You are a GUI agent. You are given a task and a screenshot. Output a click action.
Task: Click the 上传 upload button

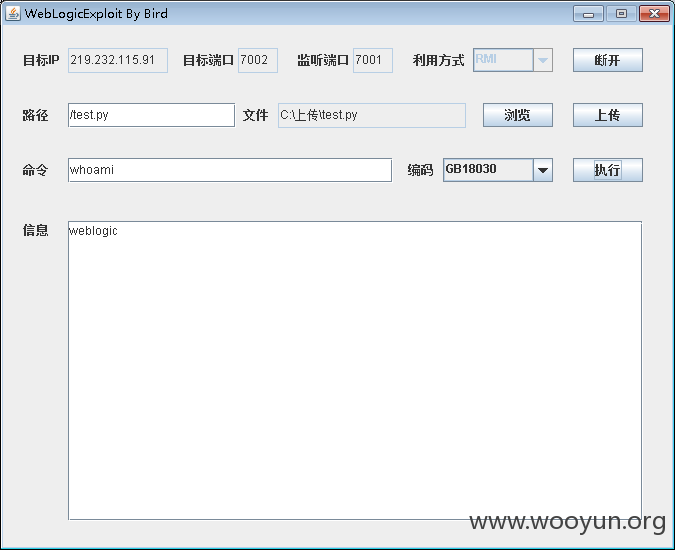[x=607, y=115]
